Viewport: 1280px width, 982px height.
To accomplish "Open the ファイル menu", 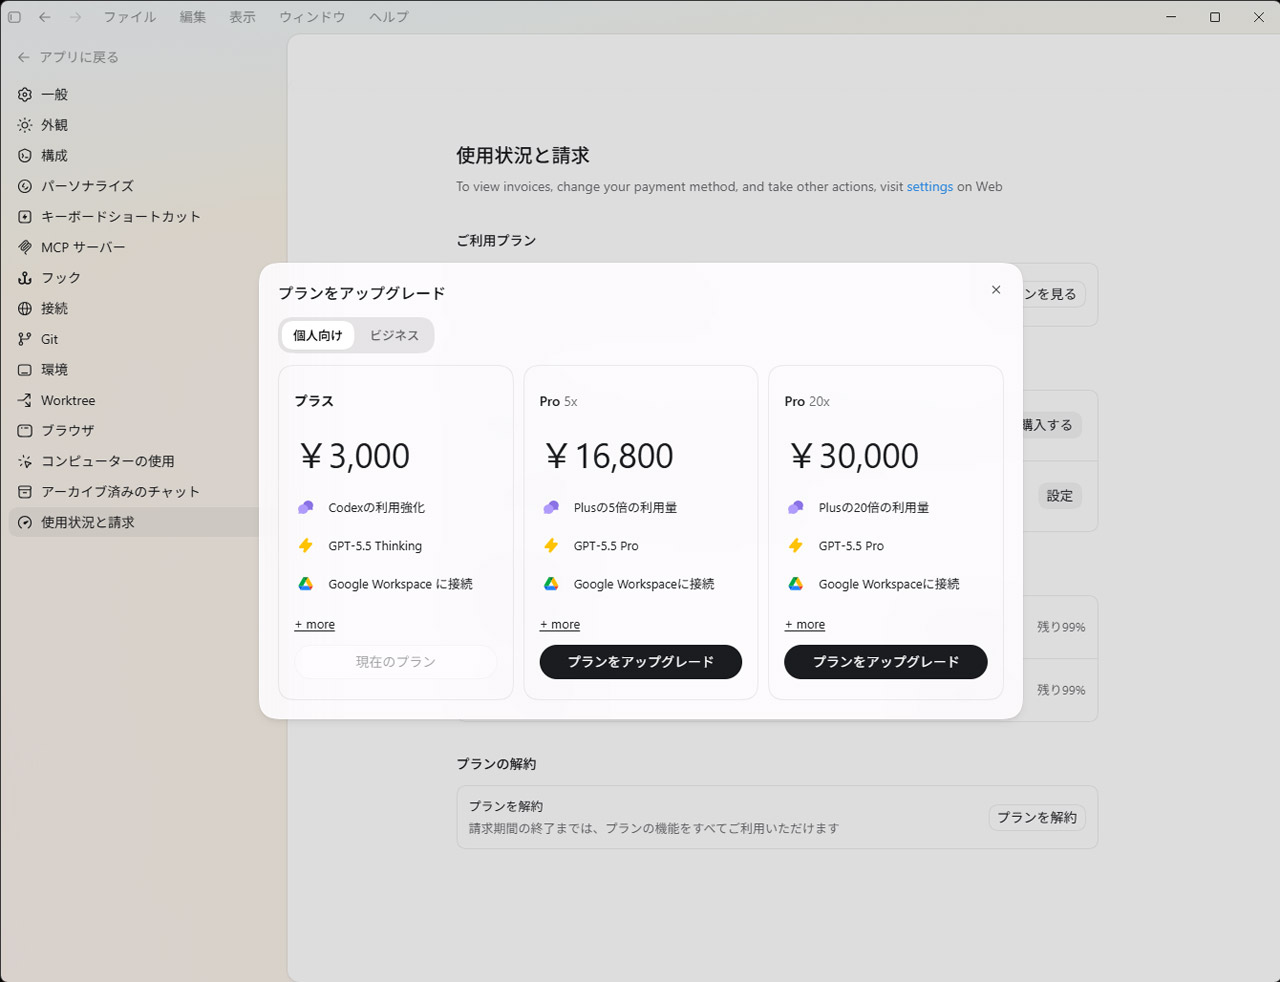I will pyautogui.click(x=130, y=17).
